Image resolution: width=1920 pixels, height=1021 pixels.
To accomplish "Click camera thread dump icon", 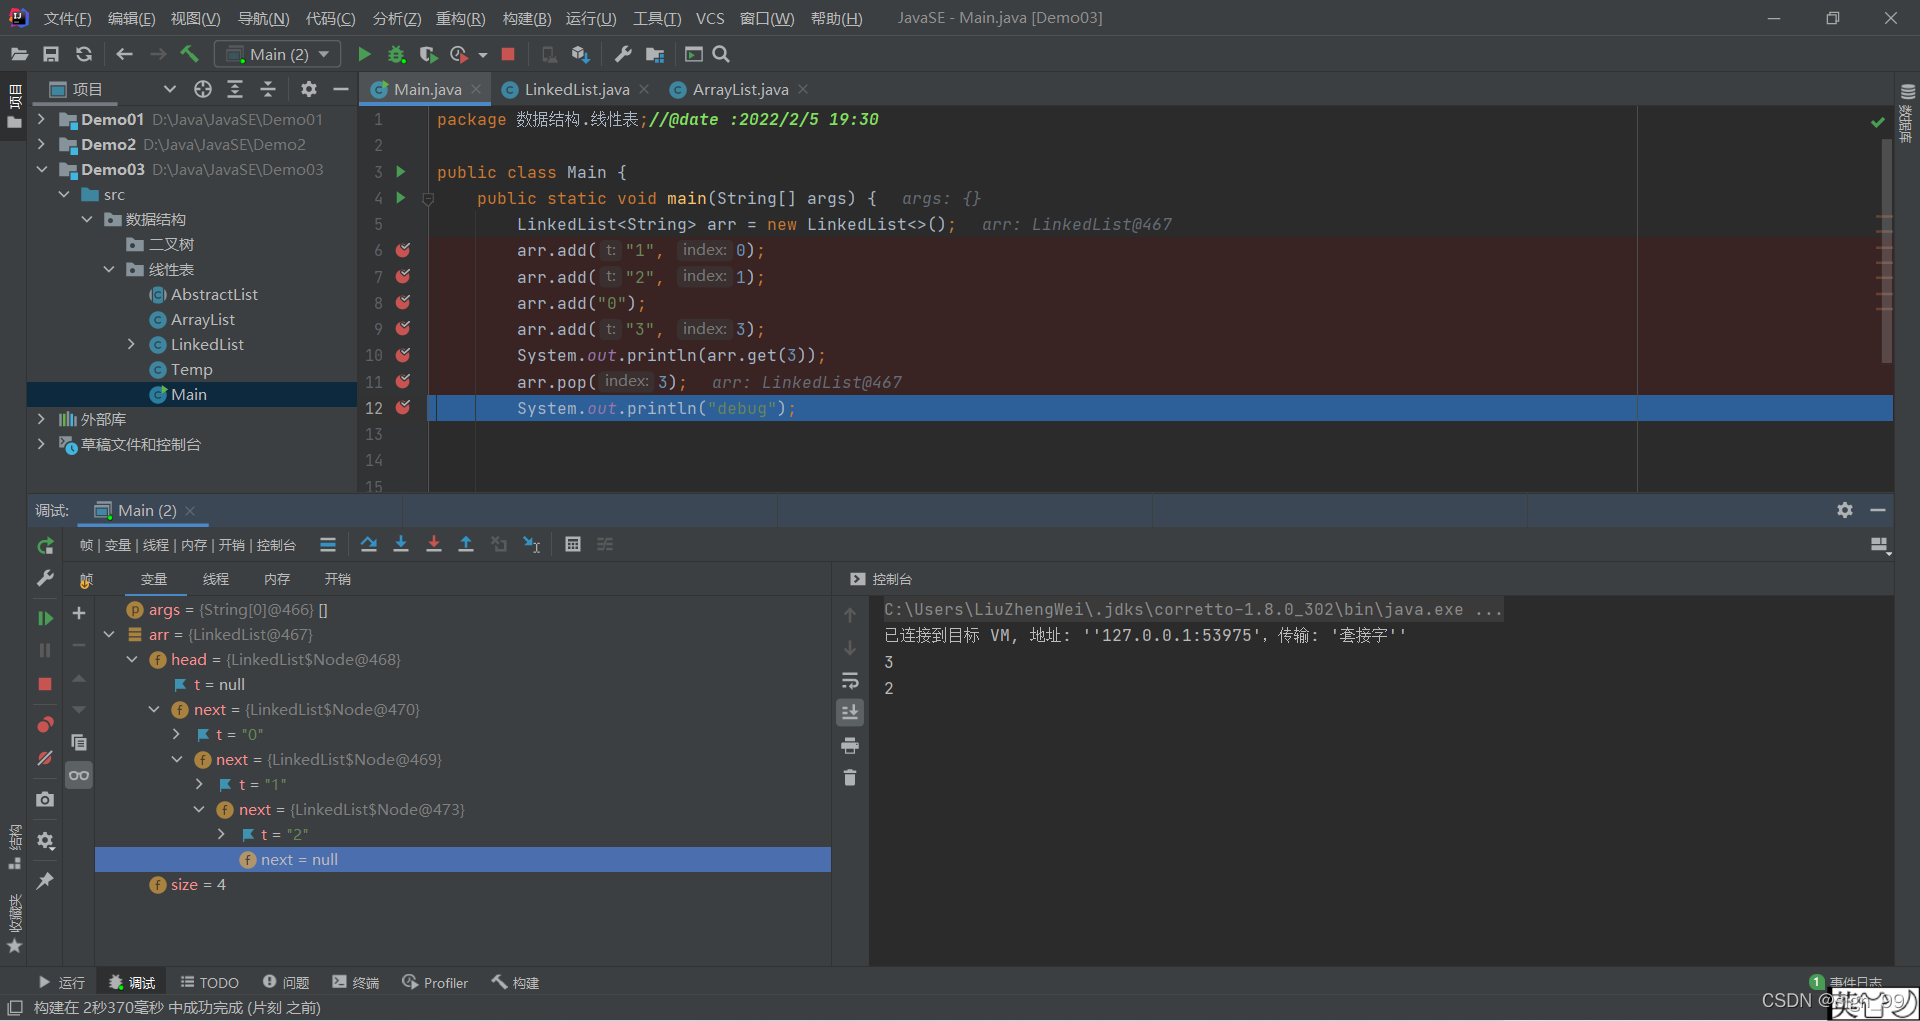I will tap(45, 799).
